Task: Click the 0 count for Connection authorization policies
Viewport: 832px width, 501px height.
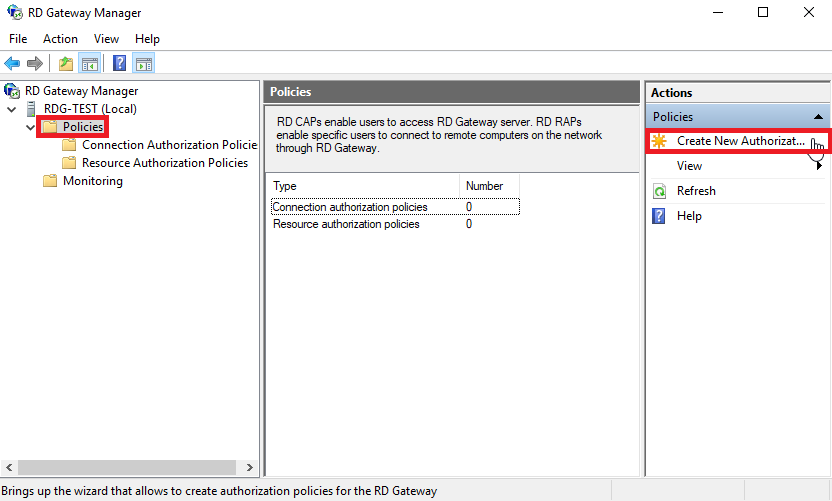Action: [469, 207]
